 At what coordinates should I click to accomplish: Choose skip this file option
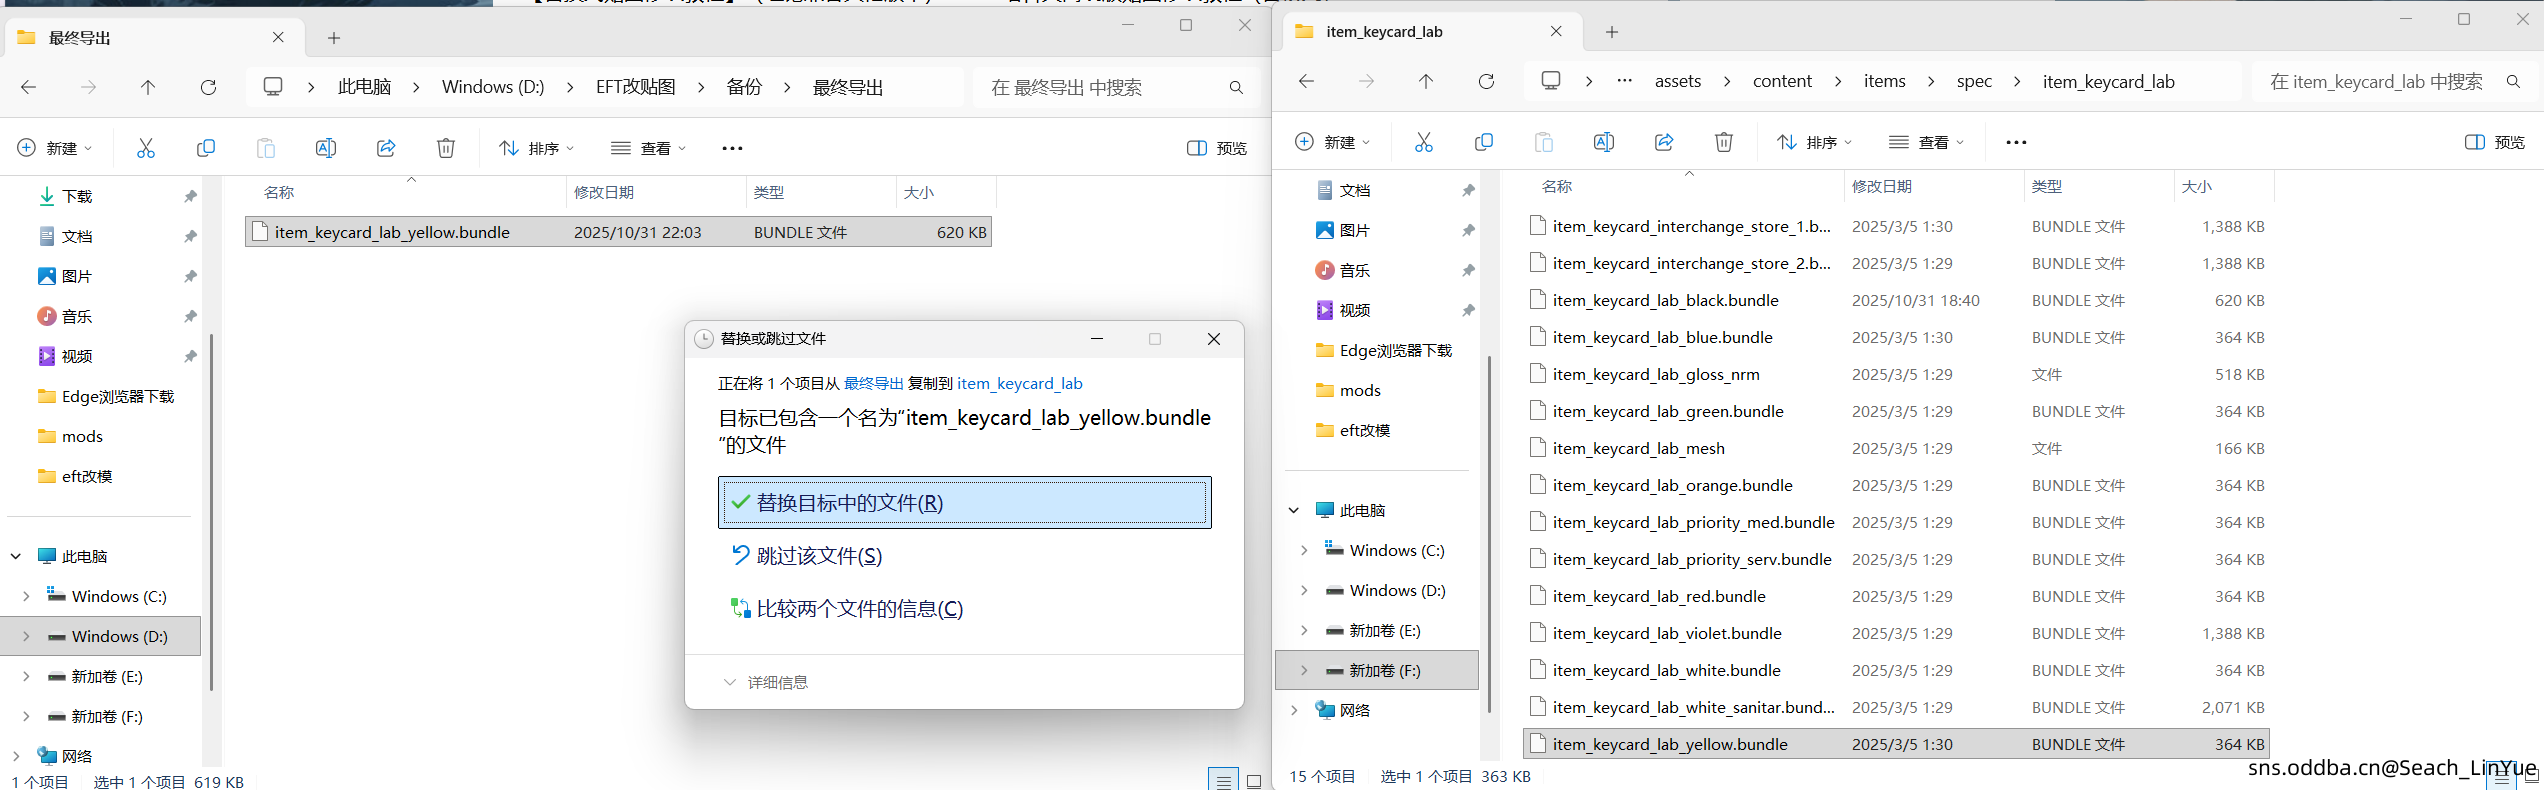click(x=818, y=556)
